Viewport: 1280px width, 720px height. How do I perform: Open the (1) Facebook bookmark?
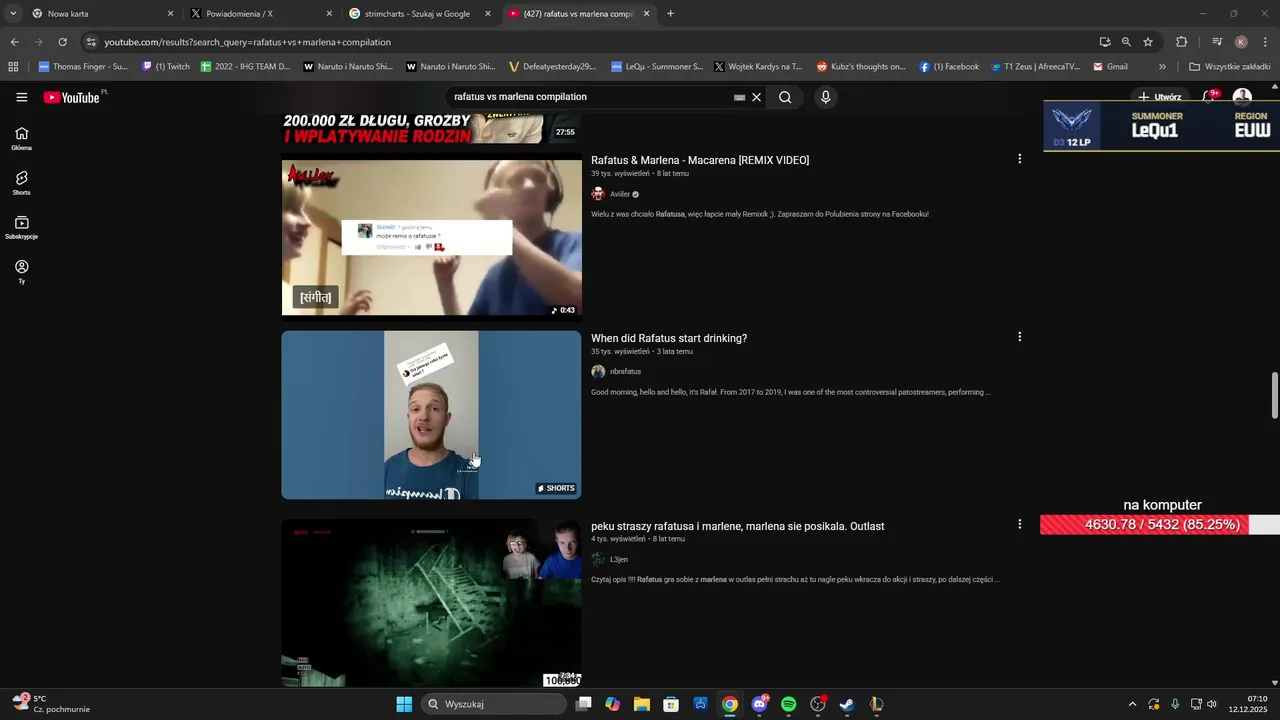(949, 67)
